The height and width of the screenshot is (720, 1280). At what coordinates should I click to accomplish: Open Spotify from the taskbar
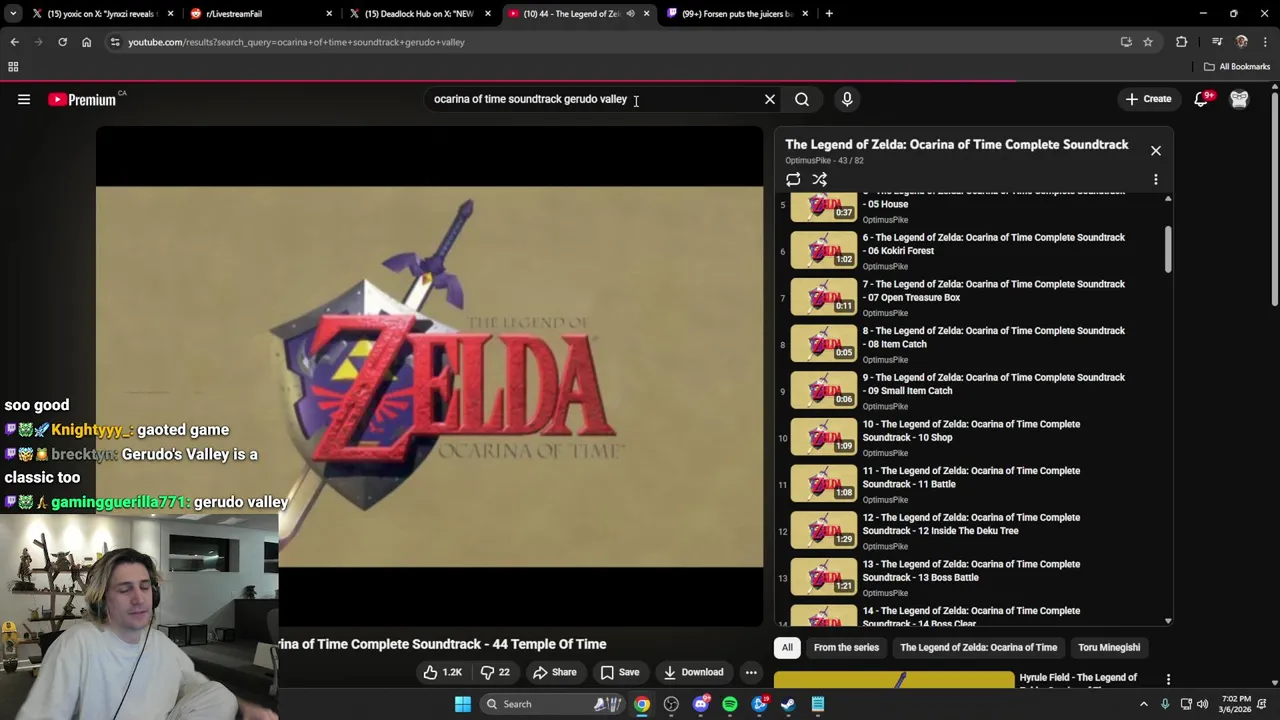[730, 704]
